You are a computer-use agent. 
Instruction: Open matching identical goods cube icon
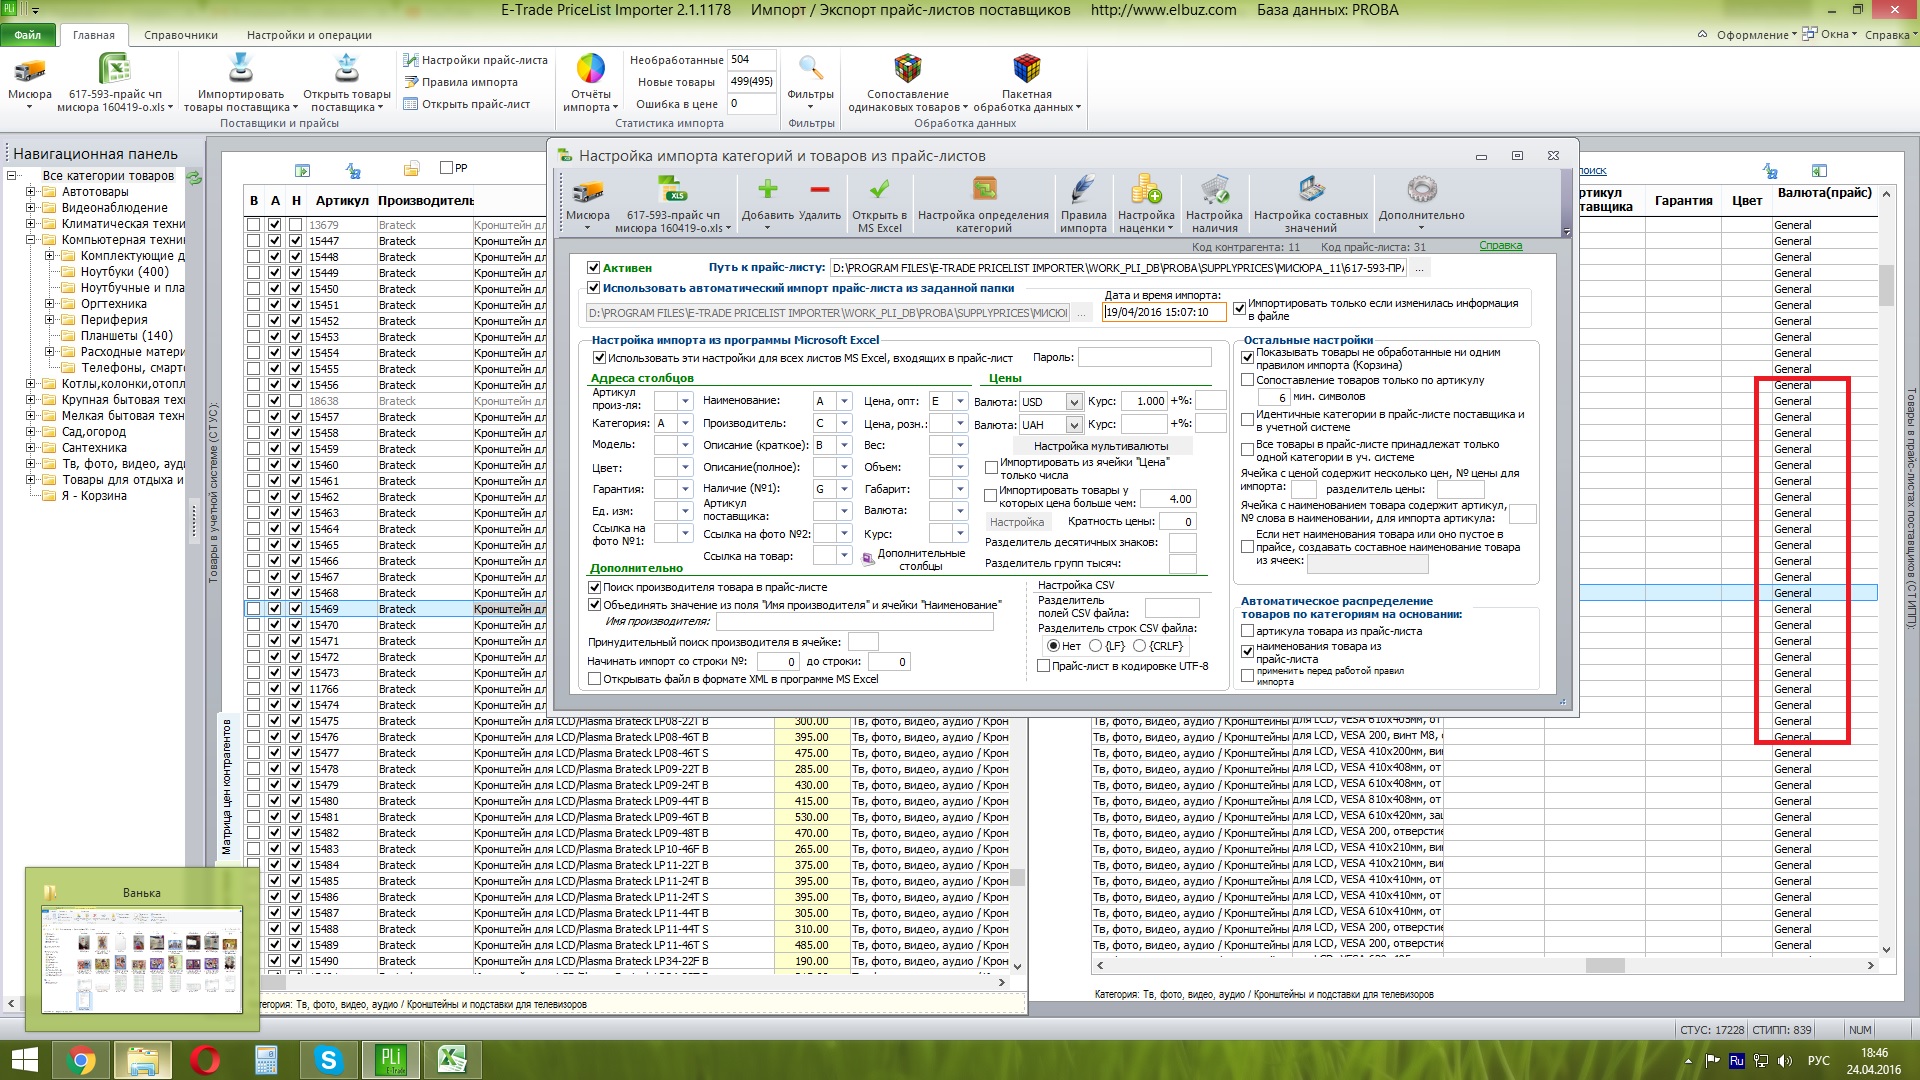(907, 68)
